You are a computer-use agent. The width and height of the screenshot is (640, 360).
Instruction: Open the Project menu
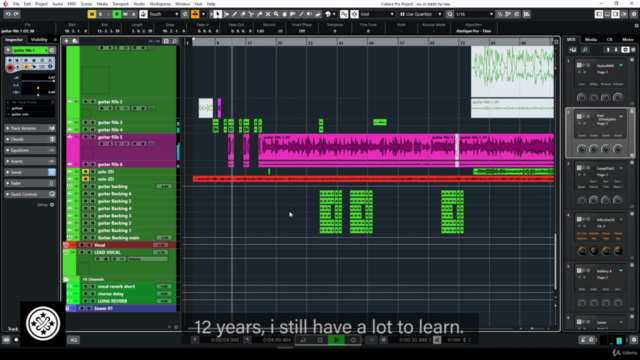pyautogui.click(x=41, y=4)
